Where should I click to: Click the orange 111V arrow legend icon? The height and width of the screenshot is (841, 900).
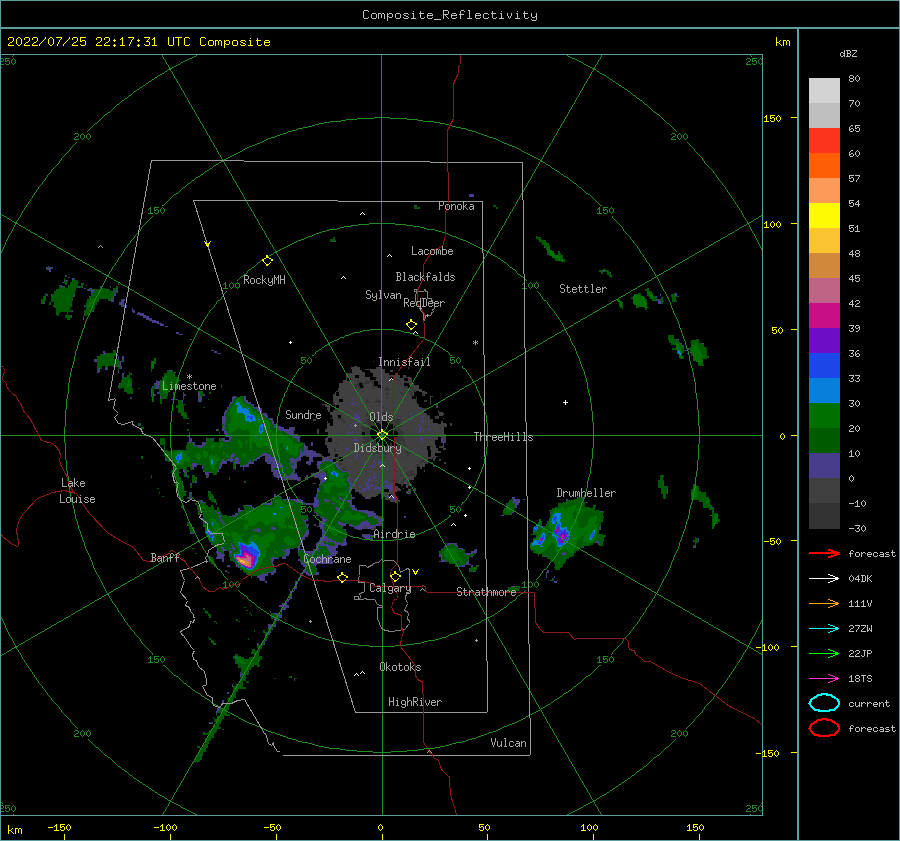[x=824, y=603]
